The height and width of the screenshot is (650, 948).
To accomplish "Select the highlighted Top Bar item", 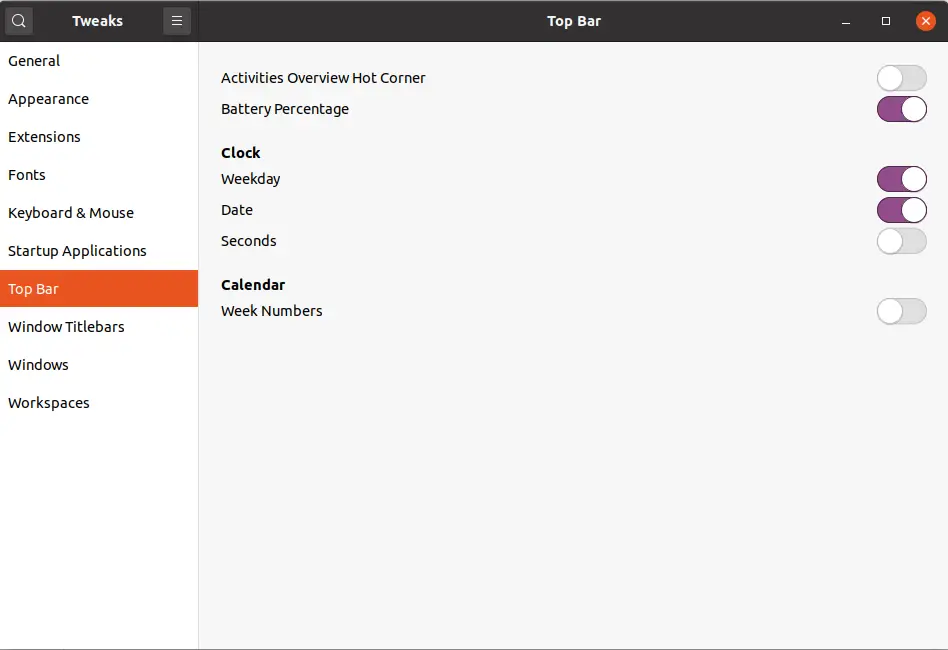I will (x=99, y=289).
